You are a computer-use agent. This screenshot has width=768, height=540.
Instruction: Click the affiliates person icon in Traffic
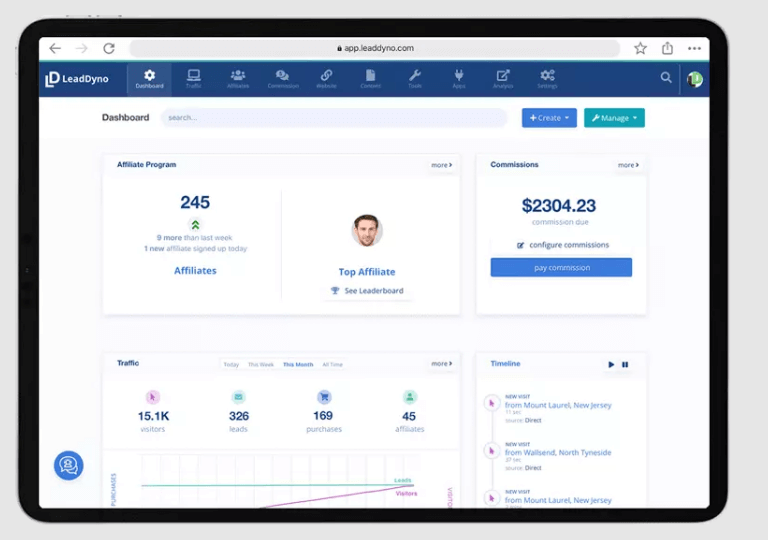point(409,397)
